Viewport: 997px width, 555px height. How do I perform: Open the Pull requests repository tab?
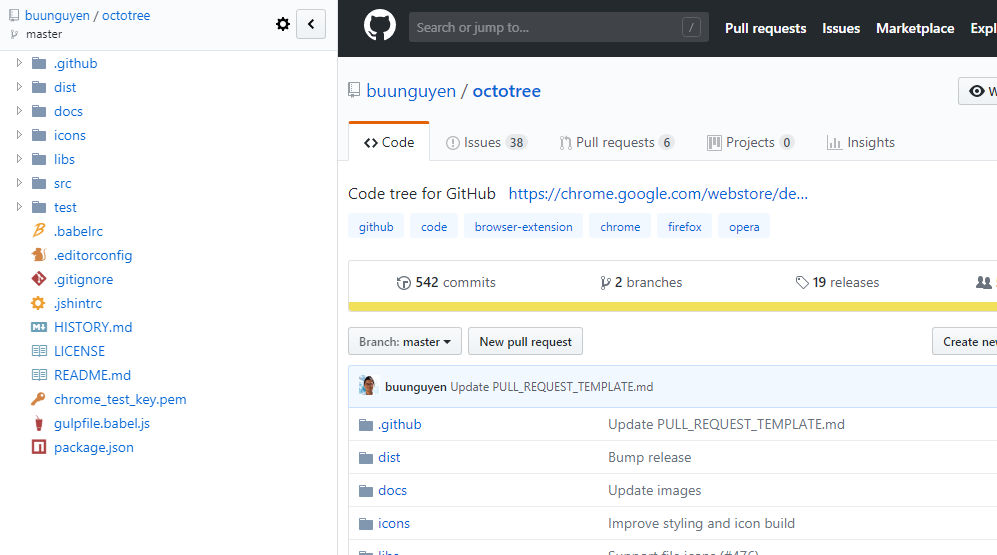coord(616,142)
